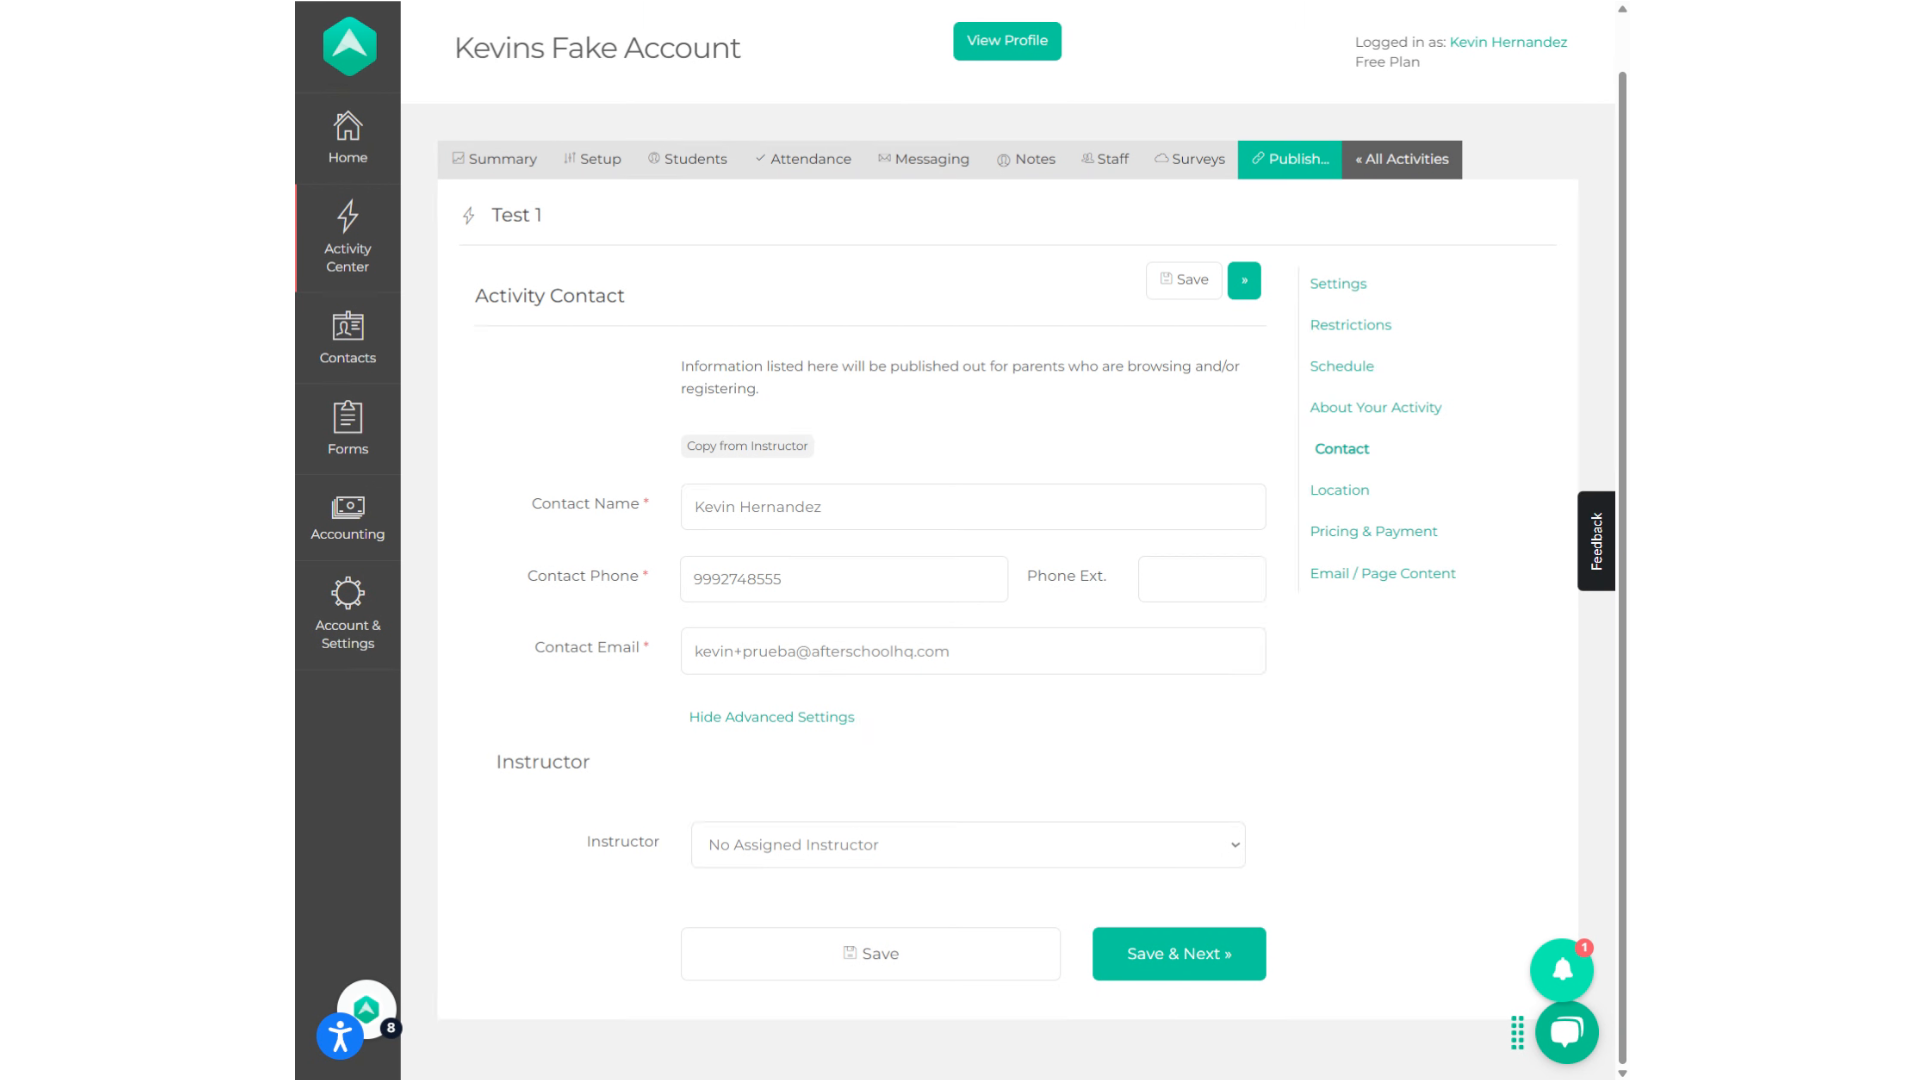
Task: Click the Save & Next button
Action: [1179, 954]
